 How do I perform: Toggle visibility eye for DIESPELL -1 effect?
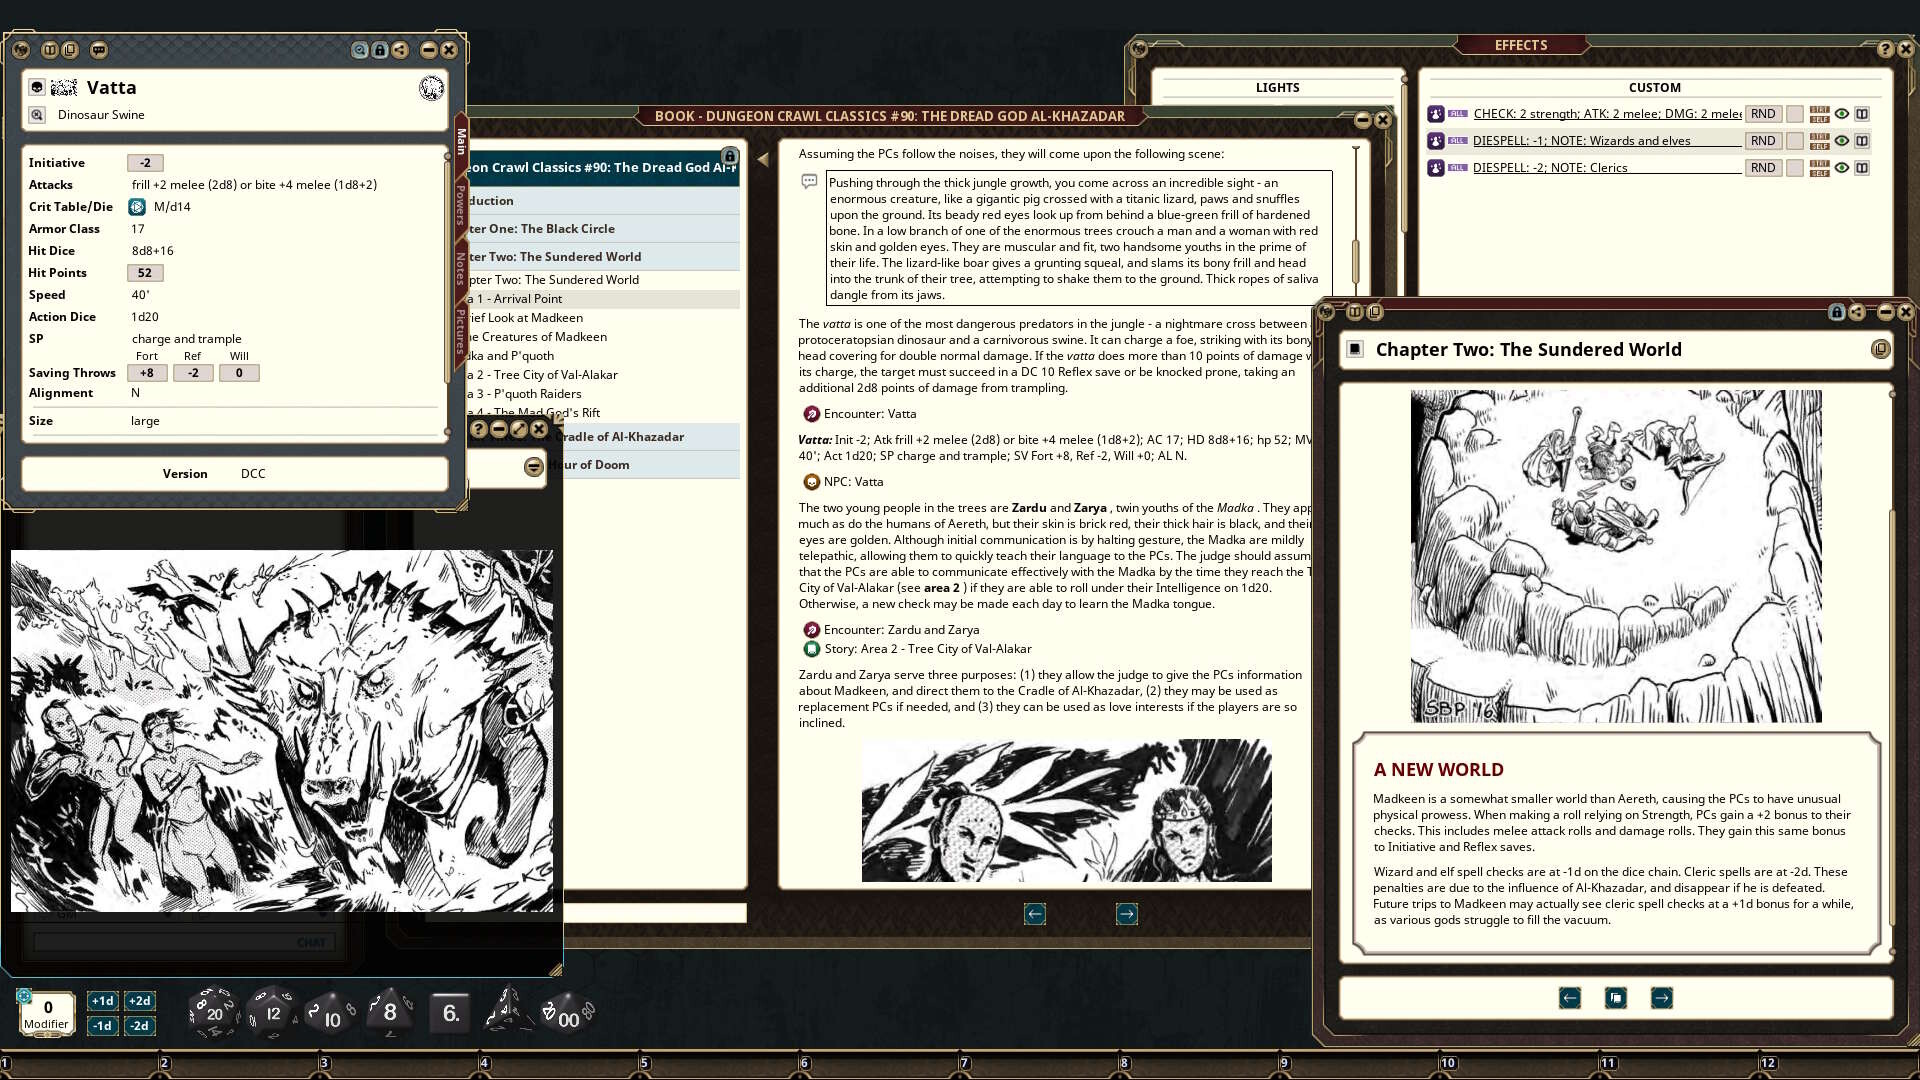click(x=1841, y=141)
